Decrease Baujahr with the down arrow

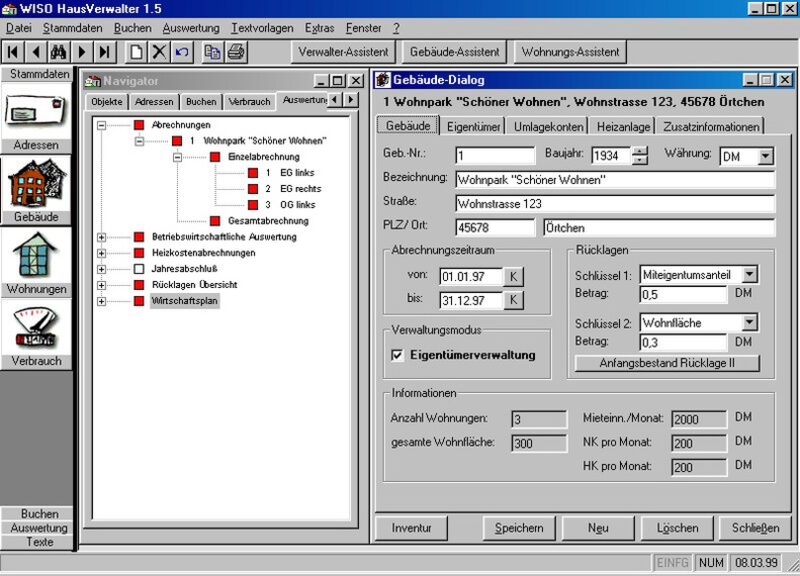pos(640,160)
